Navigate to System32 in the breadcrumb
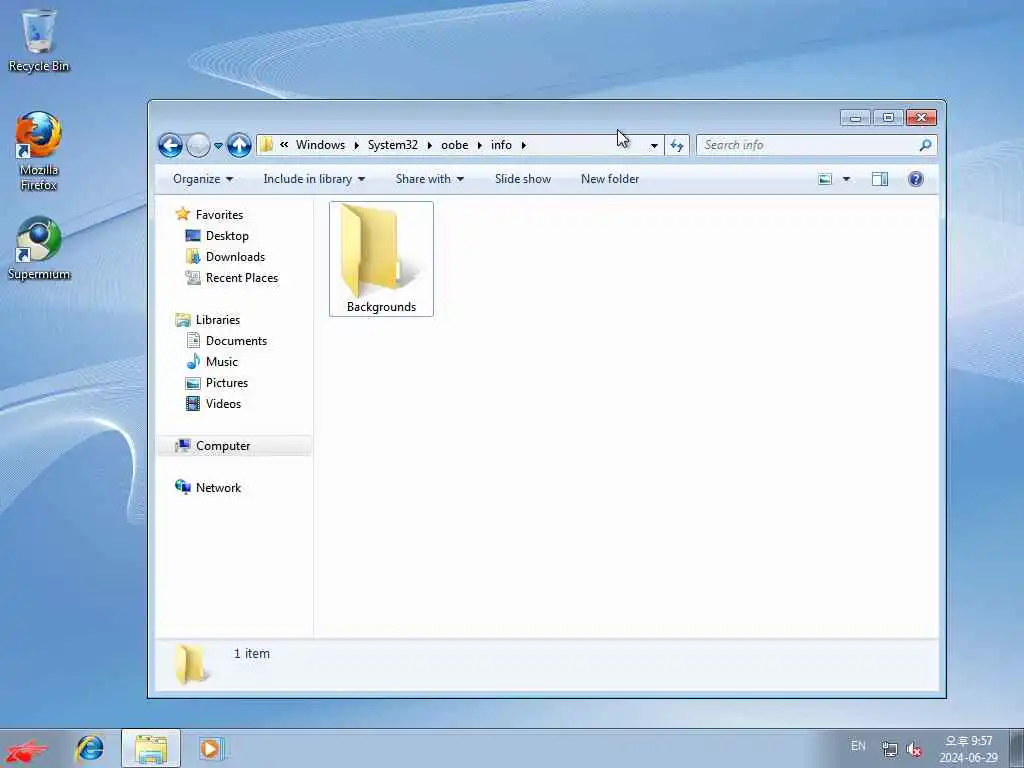 click(x=392, y=145)
